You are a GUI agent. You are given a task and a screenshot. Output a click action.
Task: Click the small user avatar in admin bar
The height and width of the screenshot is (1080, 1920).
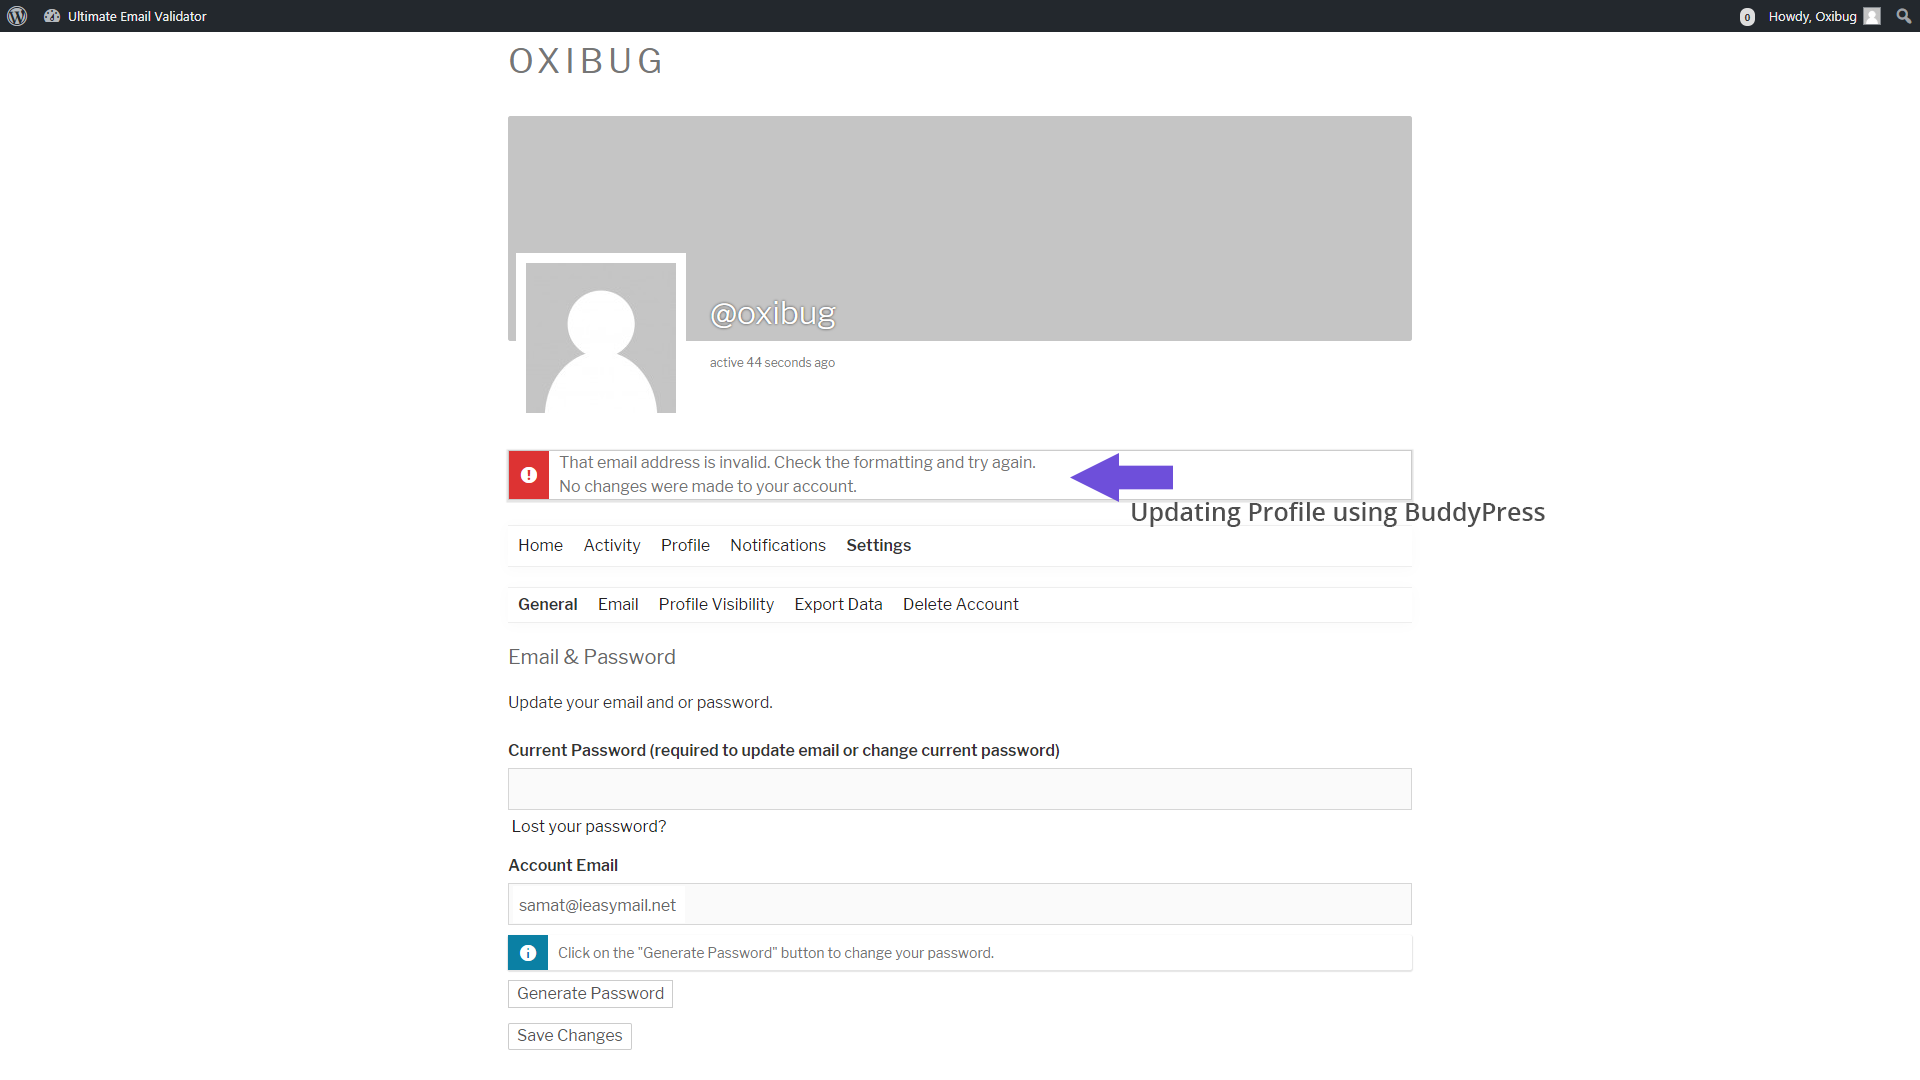(x=1872, y=16)
